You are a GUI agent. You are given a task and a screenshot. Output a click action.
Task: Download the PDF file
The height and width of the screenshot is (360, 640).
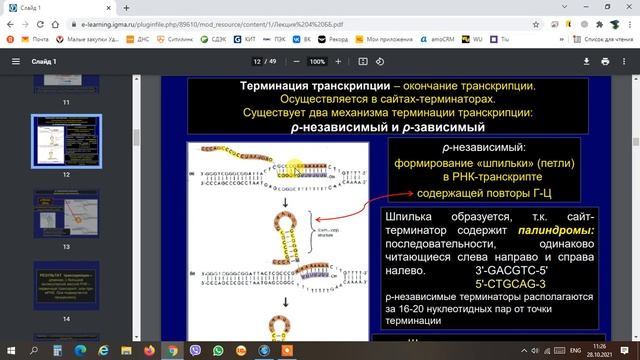click(x=587, y=62)
